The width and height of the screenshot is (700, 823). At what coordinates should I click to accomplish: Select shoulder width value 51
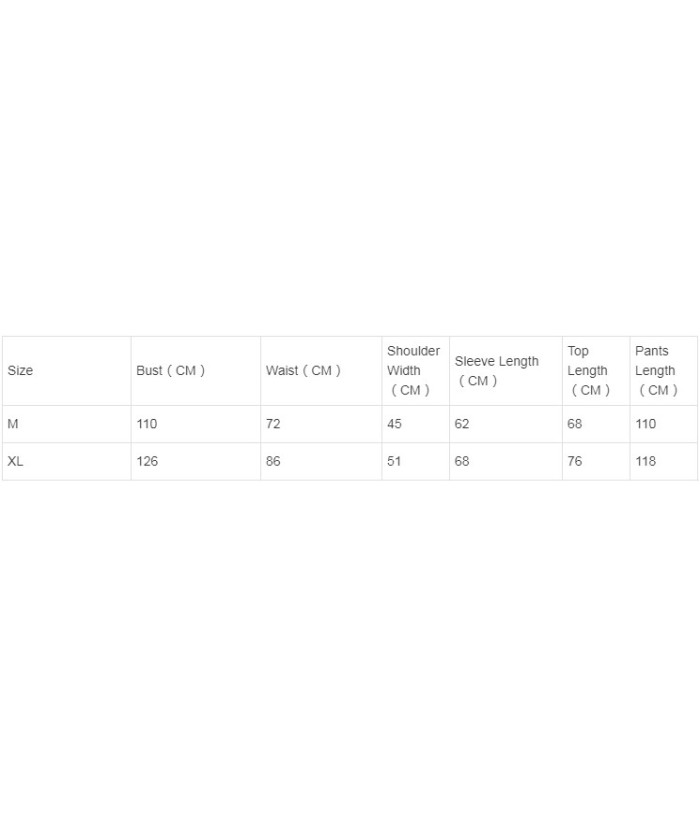point(394,461)
